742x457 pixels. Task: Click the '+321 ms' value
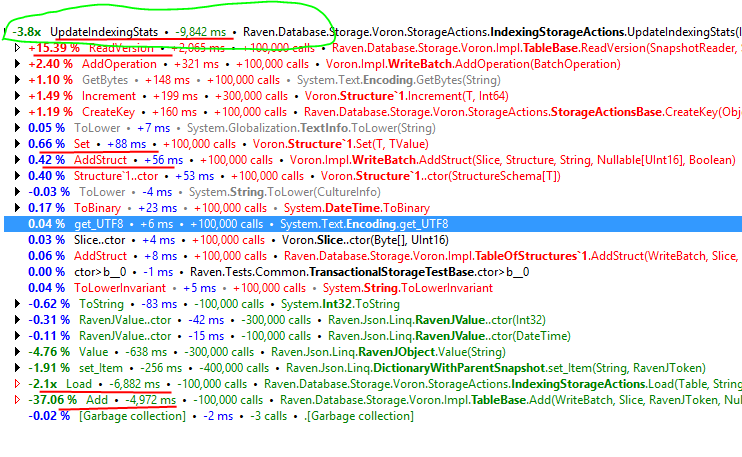tap(196, 64)
